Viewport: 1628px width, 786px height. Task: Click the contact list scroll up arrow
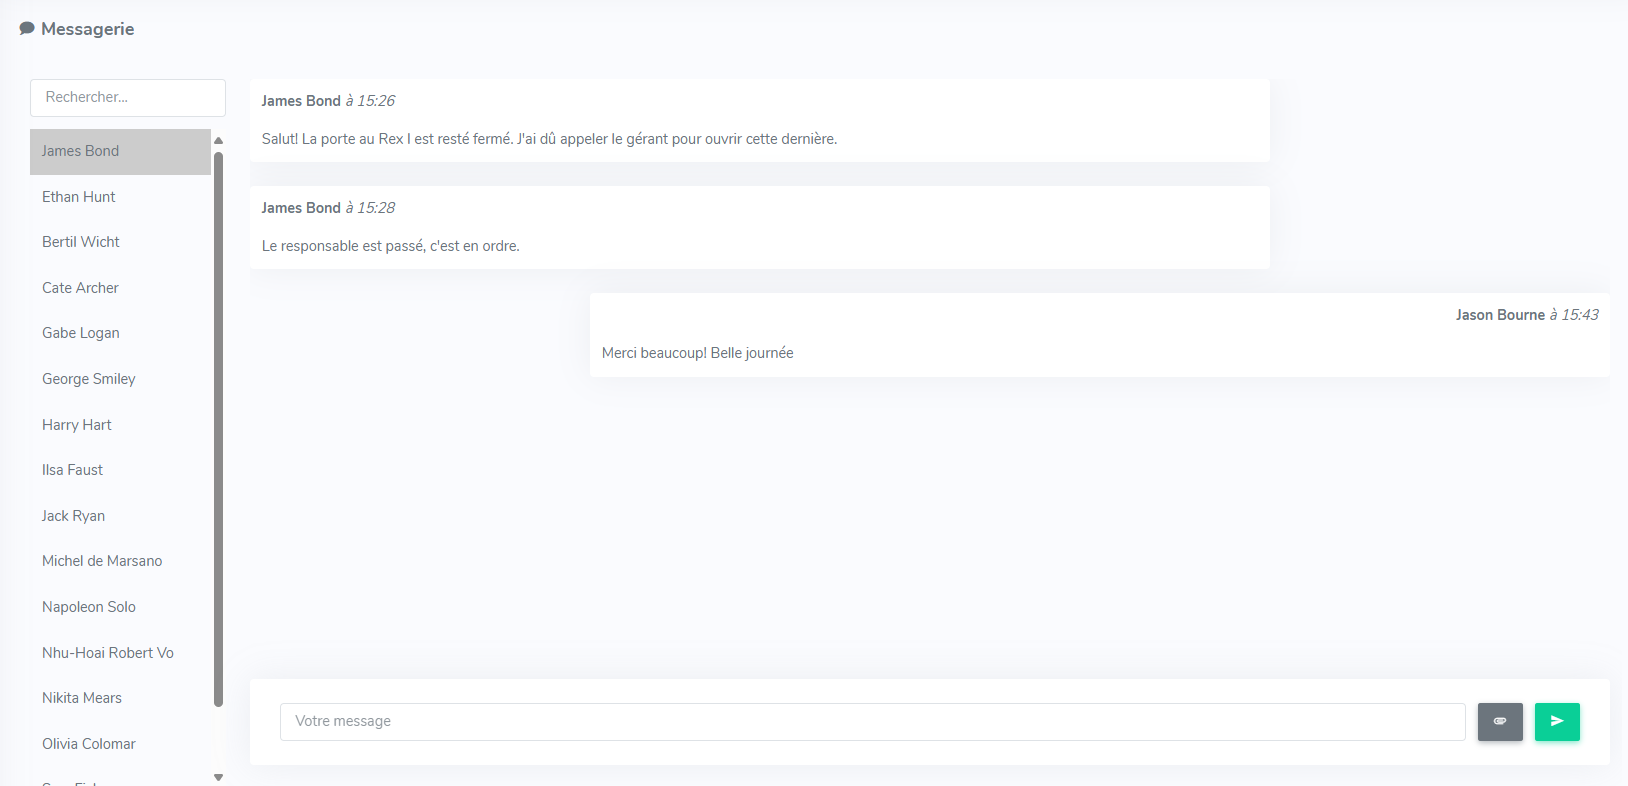click(x=218, y=141)
